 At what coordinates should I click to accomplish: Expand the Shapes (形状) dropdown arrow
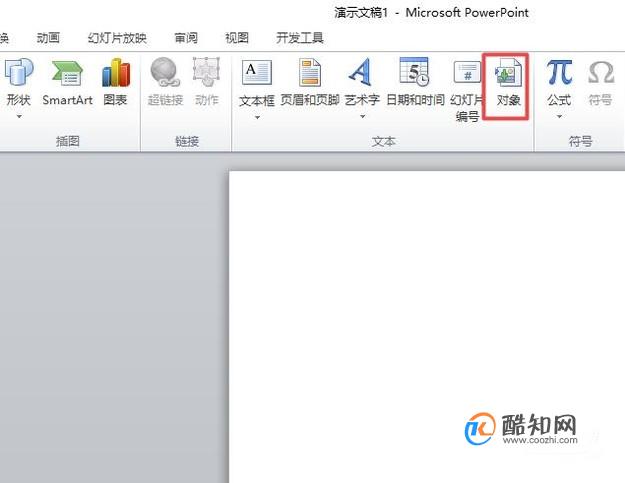(x=19, y=117)
